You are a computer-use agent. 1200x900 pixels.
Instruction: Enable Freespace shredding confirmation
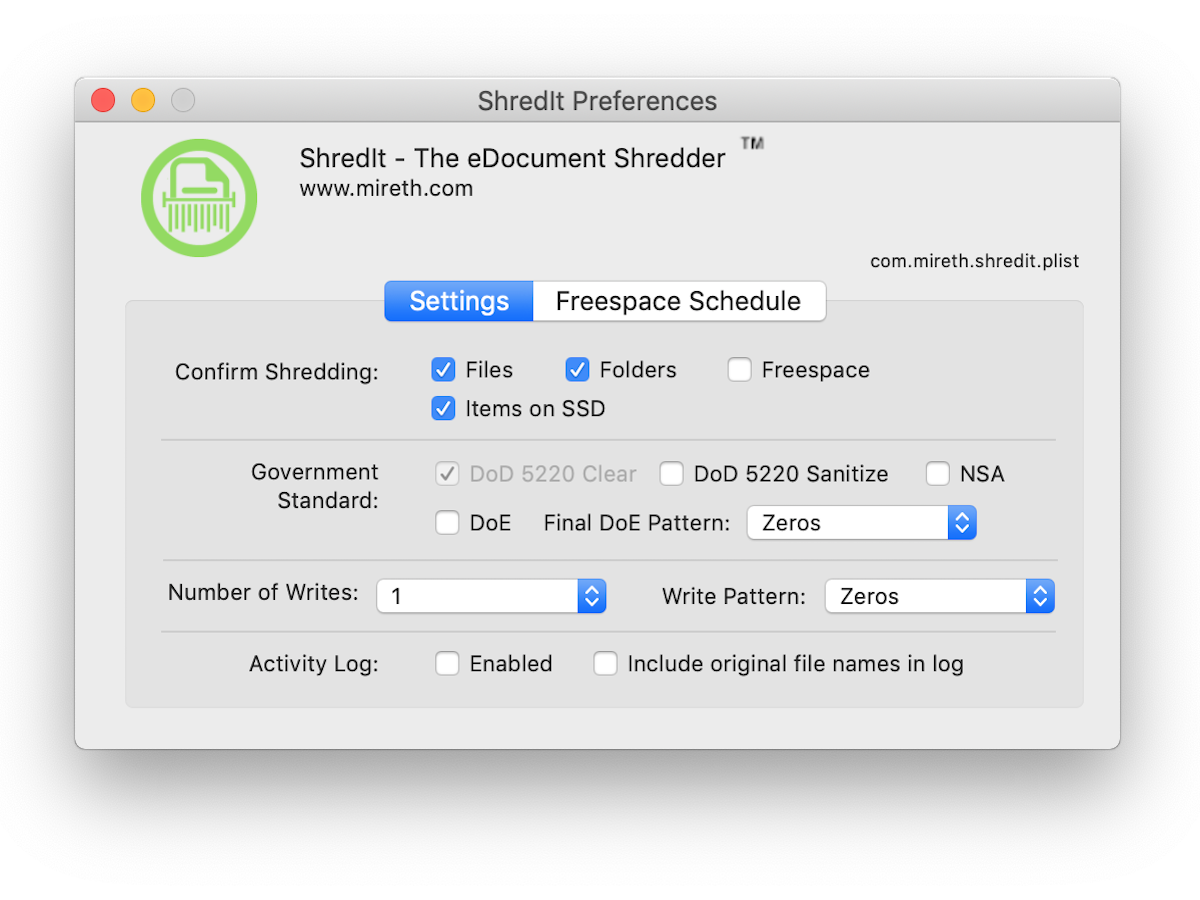(740, 370)
